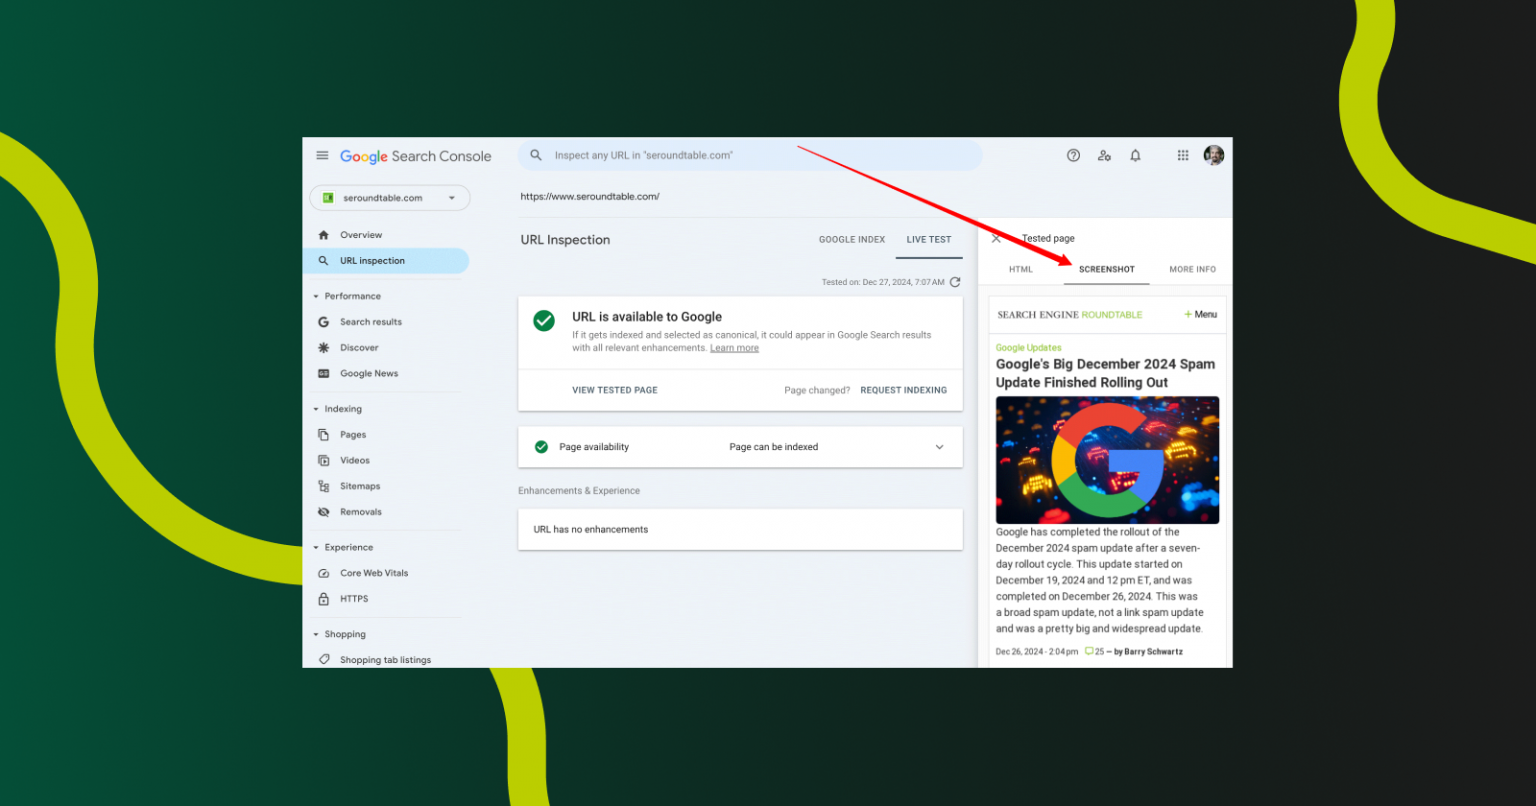This screenshot has height=806, width=1536.
Task: Click the Removals icon under Indexing
Action: click(x=323, y=512)
